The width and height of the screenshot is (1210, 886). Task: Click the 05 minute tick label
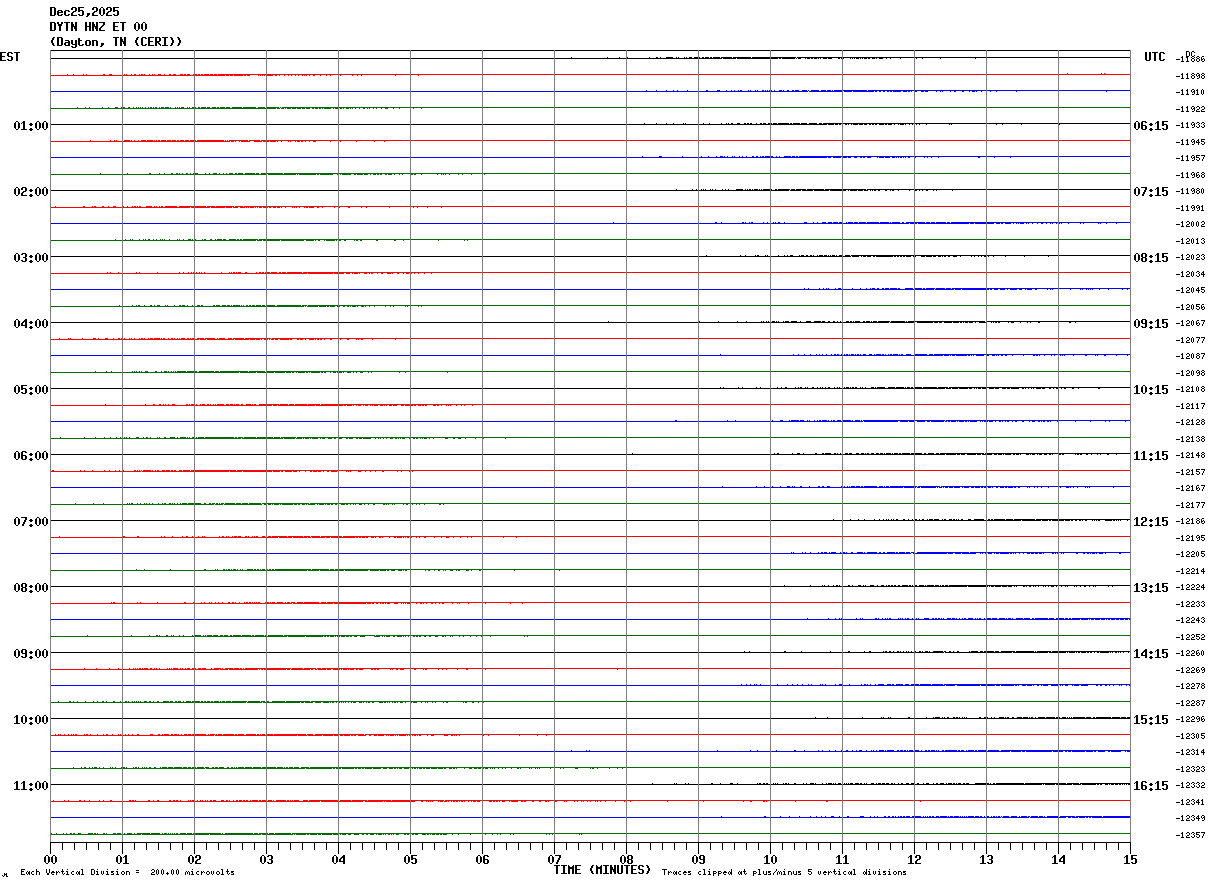(410, 859)
